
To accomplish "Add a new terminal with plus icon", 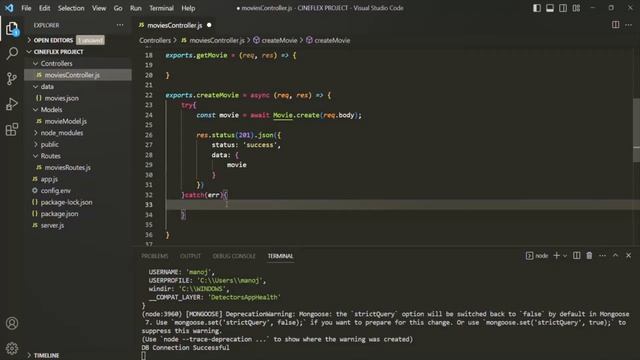I will pos(556,256).
